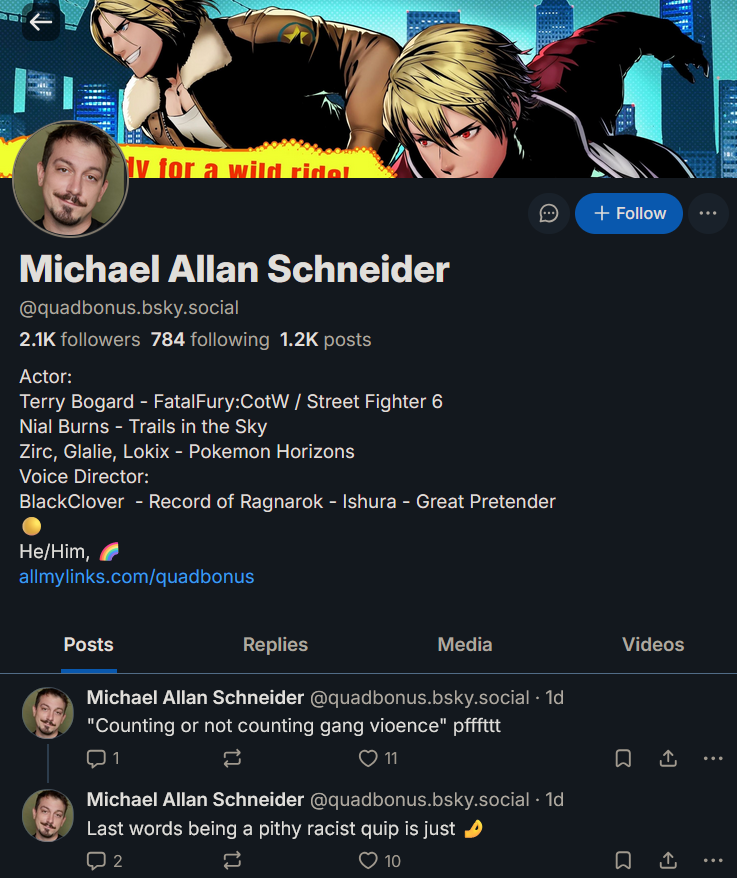Switch to the Media tab

465,645
